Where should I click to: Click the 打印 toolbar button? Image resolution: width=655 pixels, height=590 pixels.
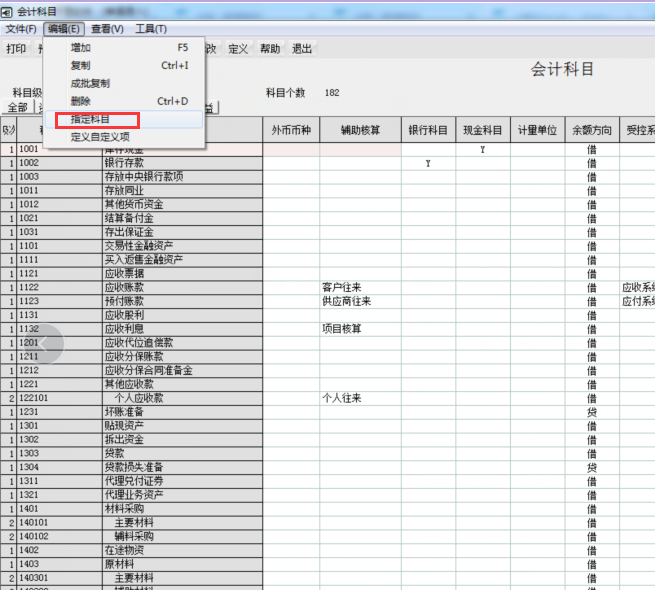[16, 49]
